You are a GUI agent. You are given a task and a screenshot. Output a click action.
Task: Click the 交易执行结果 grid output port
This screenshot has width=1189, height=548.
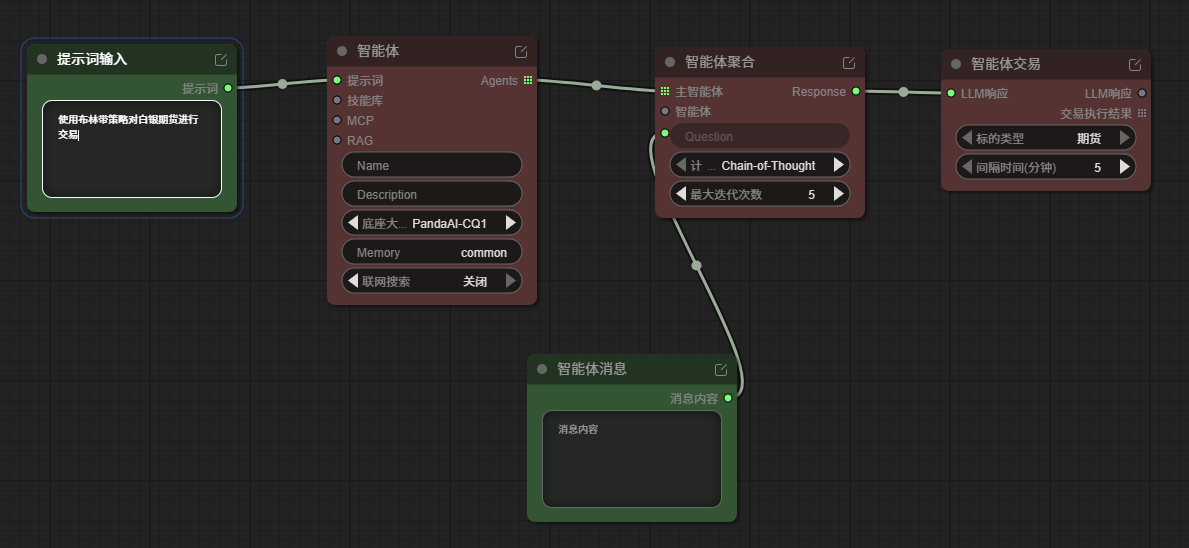point(1142,113)
